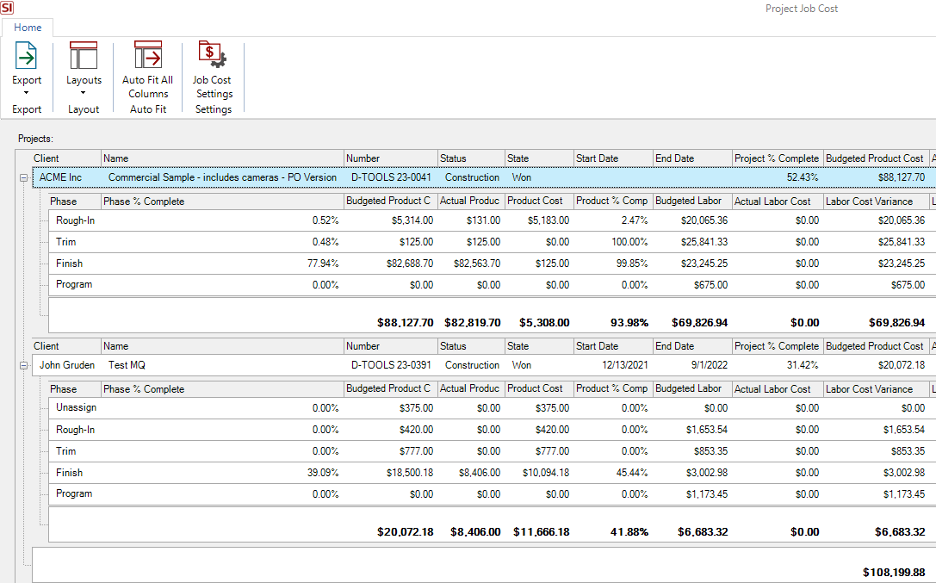936x584 pixels.
Task: Click ACME Inc's Phase column header
Action: (75, 201)
